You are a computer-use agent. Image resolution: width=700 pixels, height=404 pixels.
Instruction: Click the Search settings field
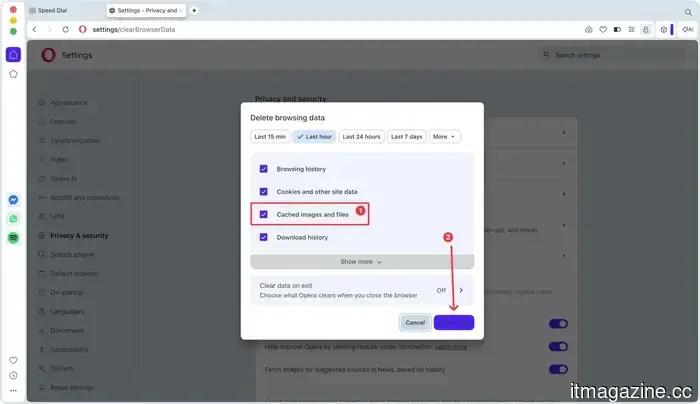(x=612, y=55)
